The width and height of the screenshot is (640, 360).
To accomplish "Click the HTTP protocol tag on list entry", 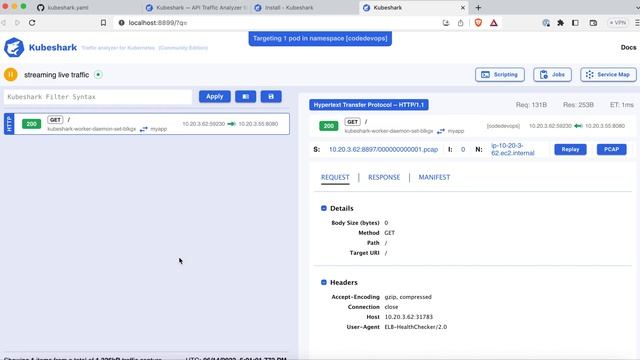I will point(9,124).
